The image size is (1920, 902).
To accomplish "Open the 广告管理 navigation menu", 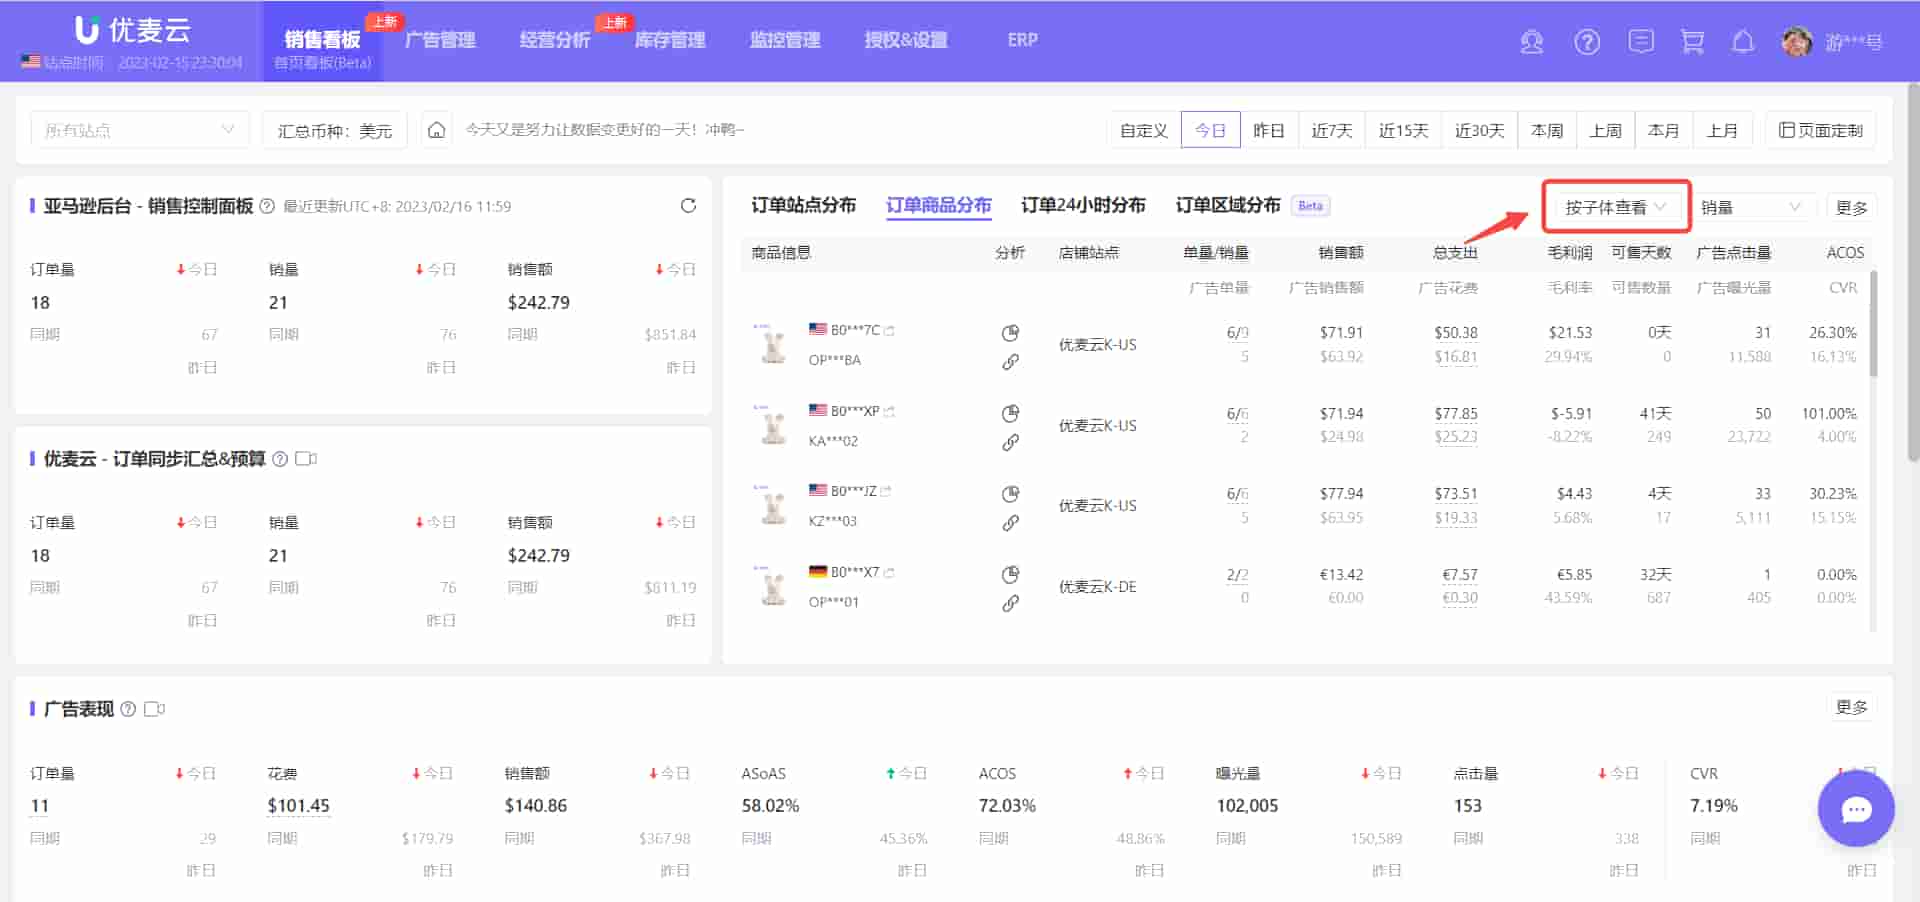I will [x=440, y=40].
